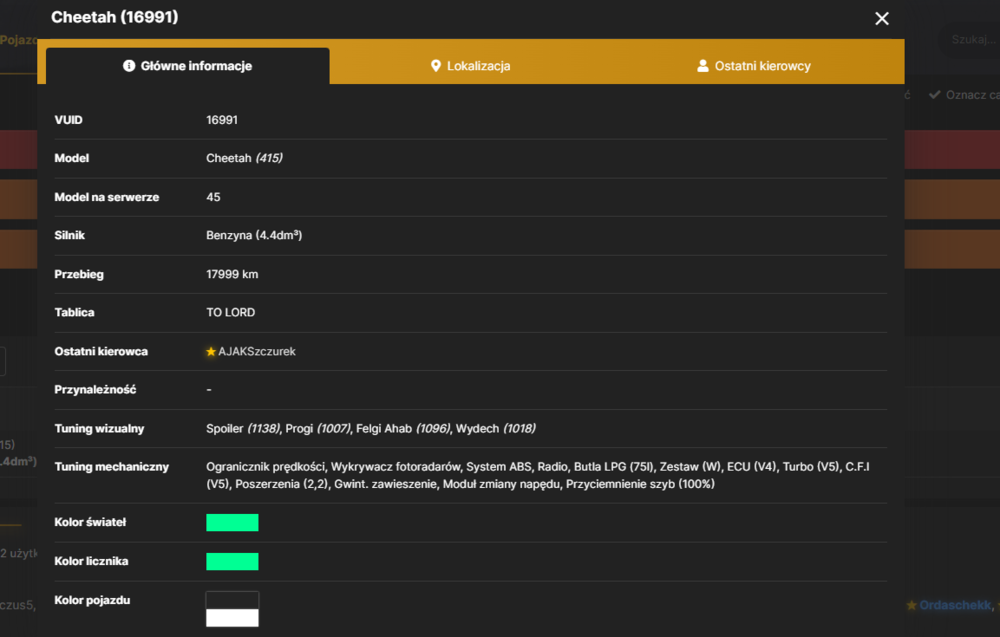Image resolution: width=1000 pixels, height=637 pixels.
Task: Click the Przynależność label
Action: [95, 390]
